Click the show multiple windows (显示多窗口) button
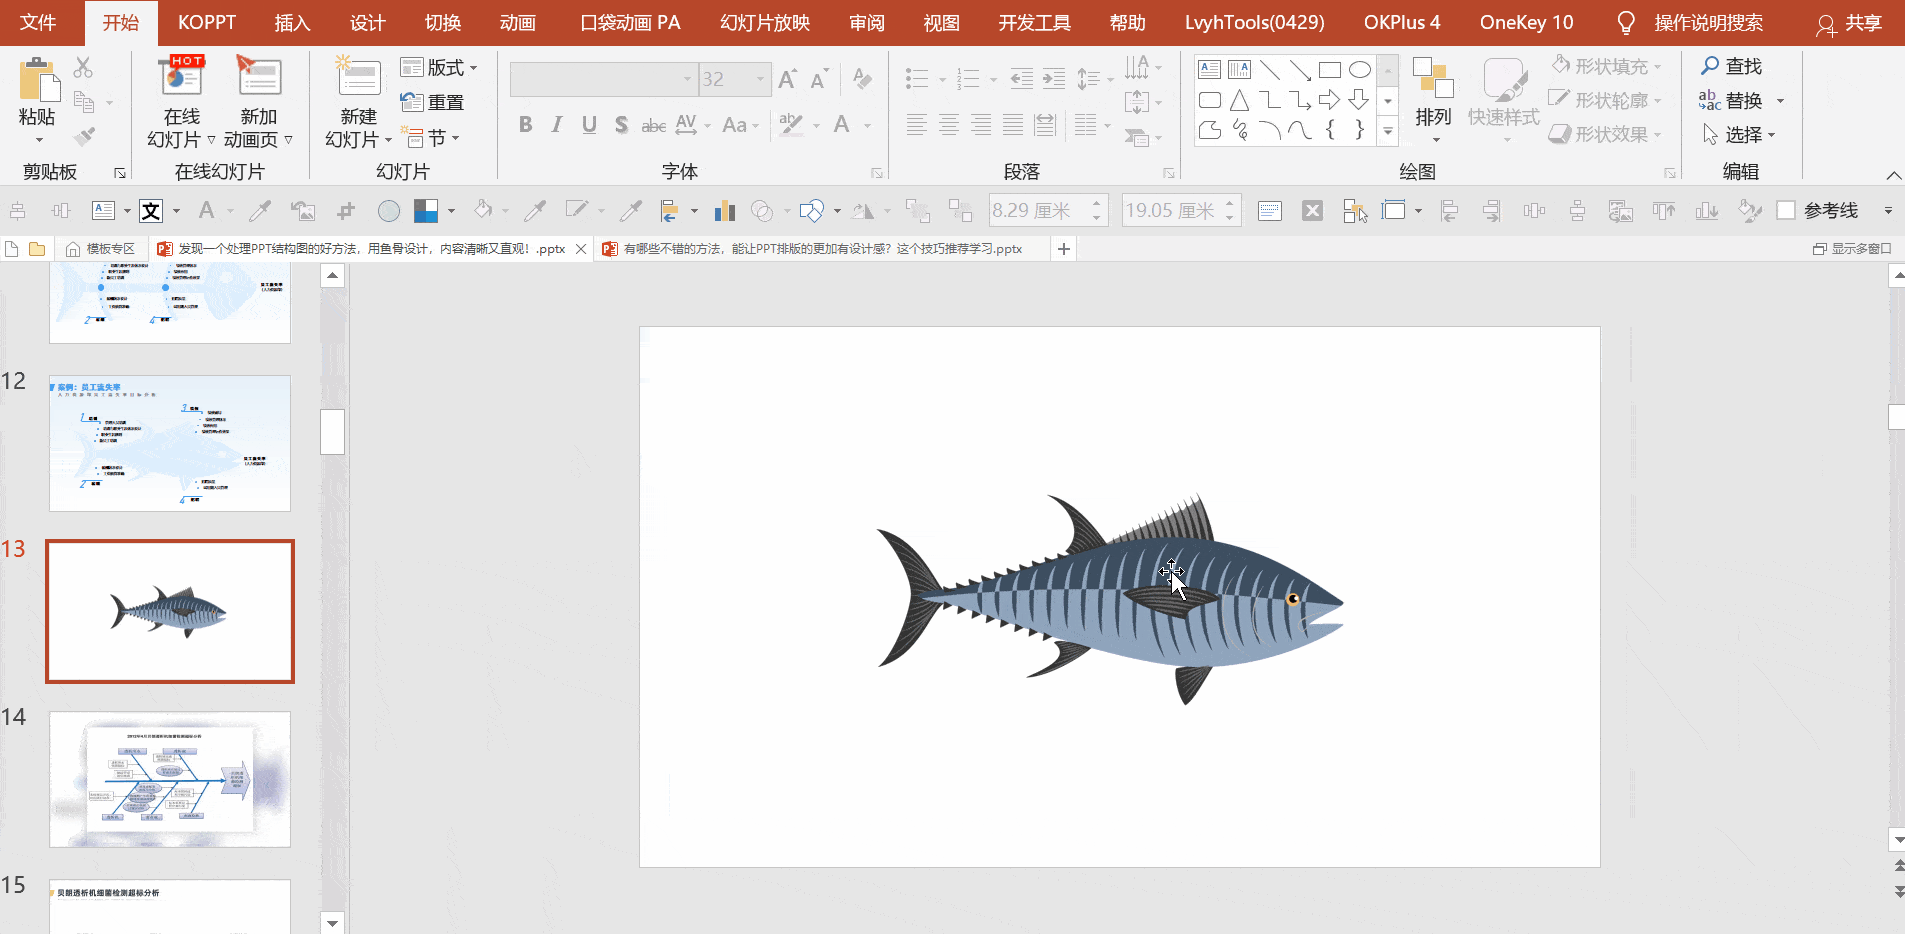Viewport: 1905px width, 934px height. (x=1852, y=249)
